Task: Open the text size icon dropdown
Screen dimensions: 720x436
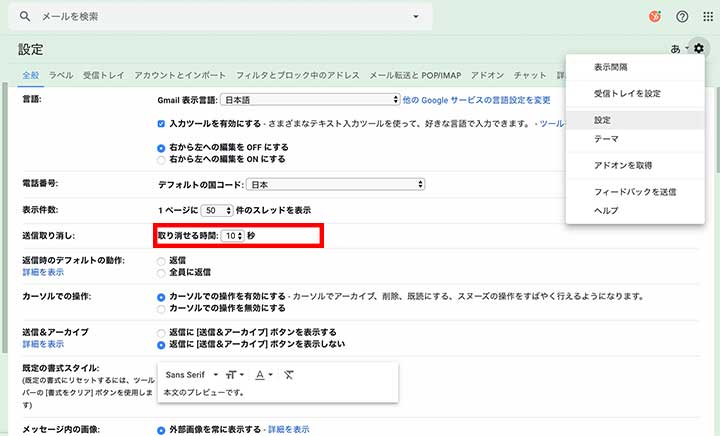Action: pos(235,375)
